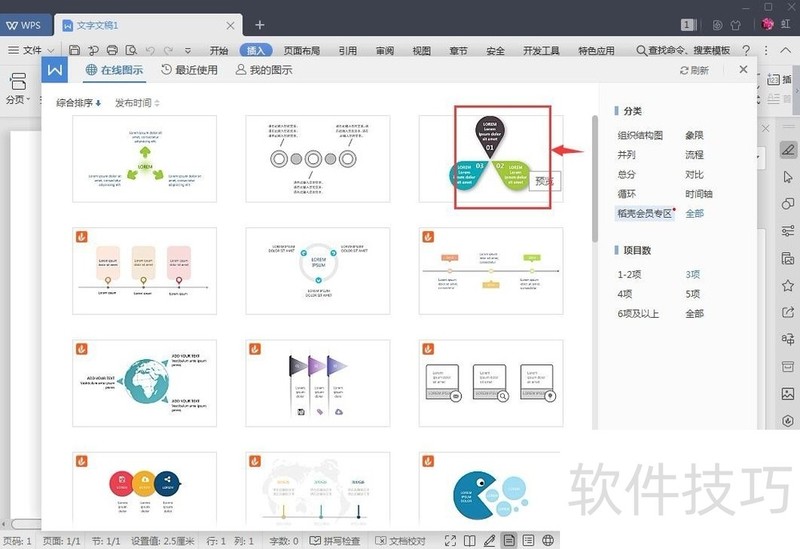Open the 引用 ribbon tab
The width and height of the screenshot is (800, 549).
pyautogui.click(x=347, y=51)
